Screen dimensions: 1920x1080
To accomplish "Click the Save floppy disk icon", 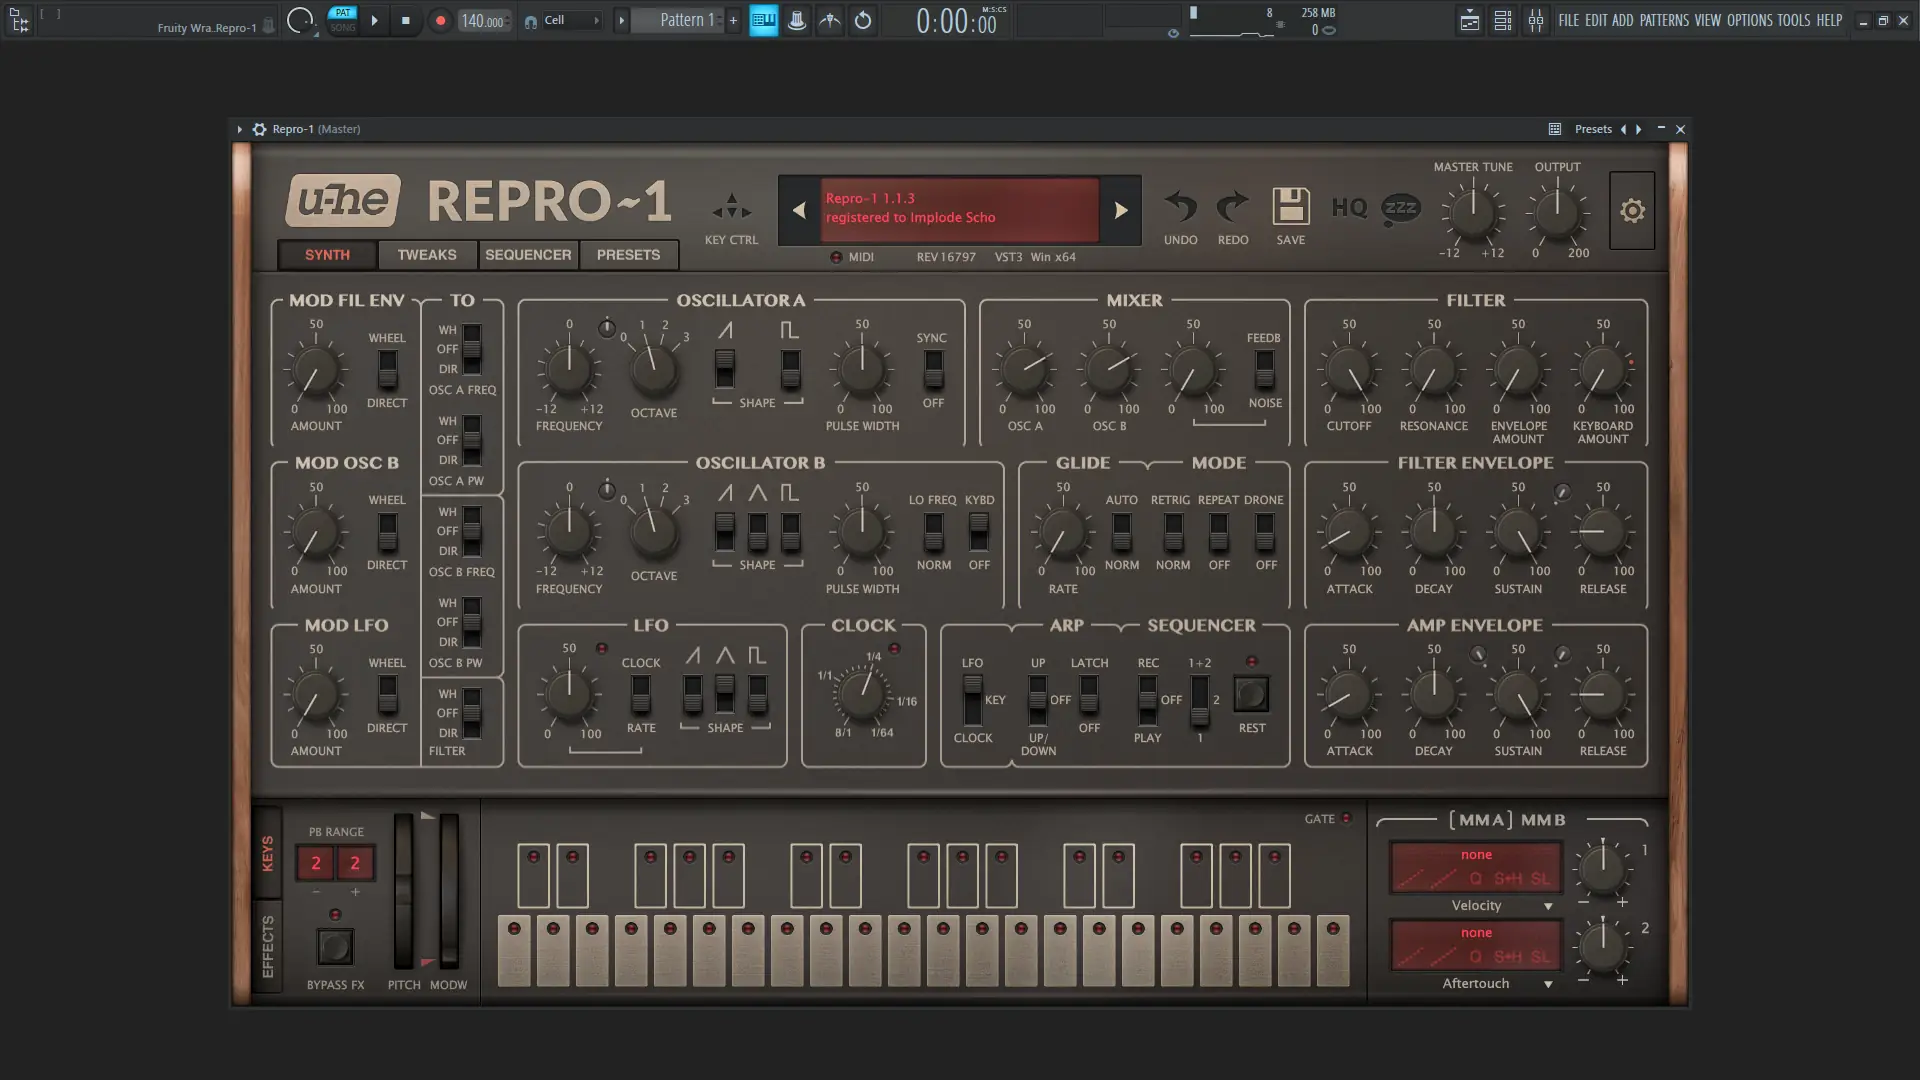I will click(x=1290, y=207).
